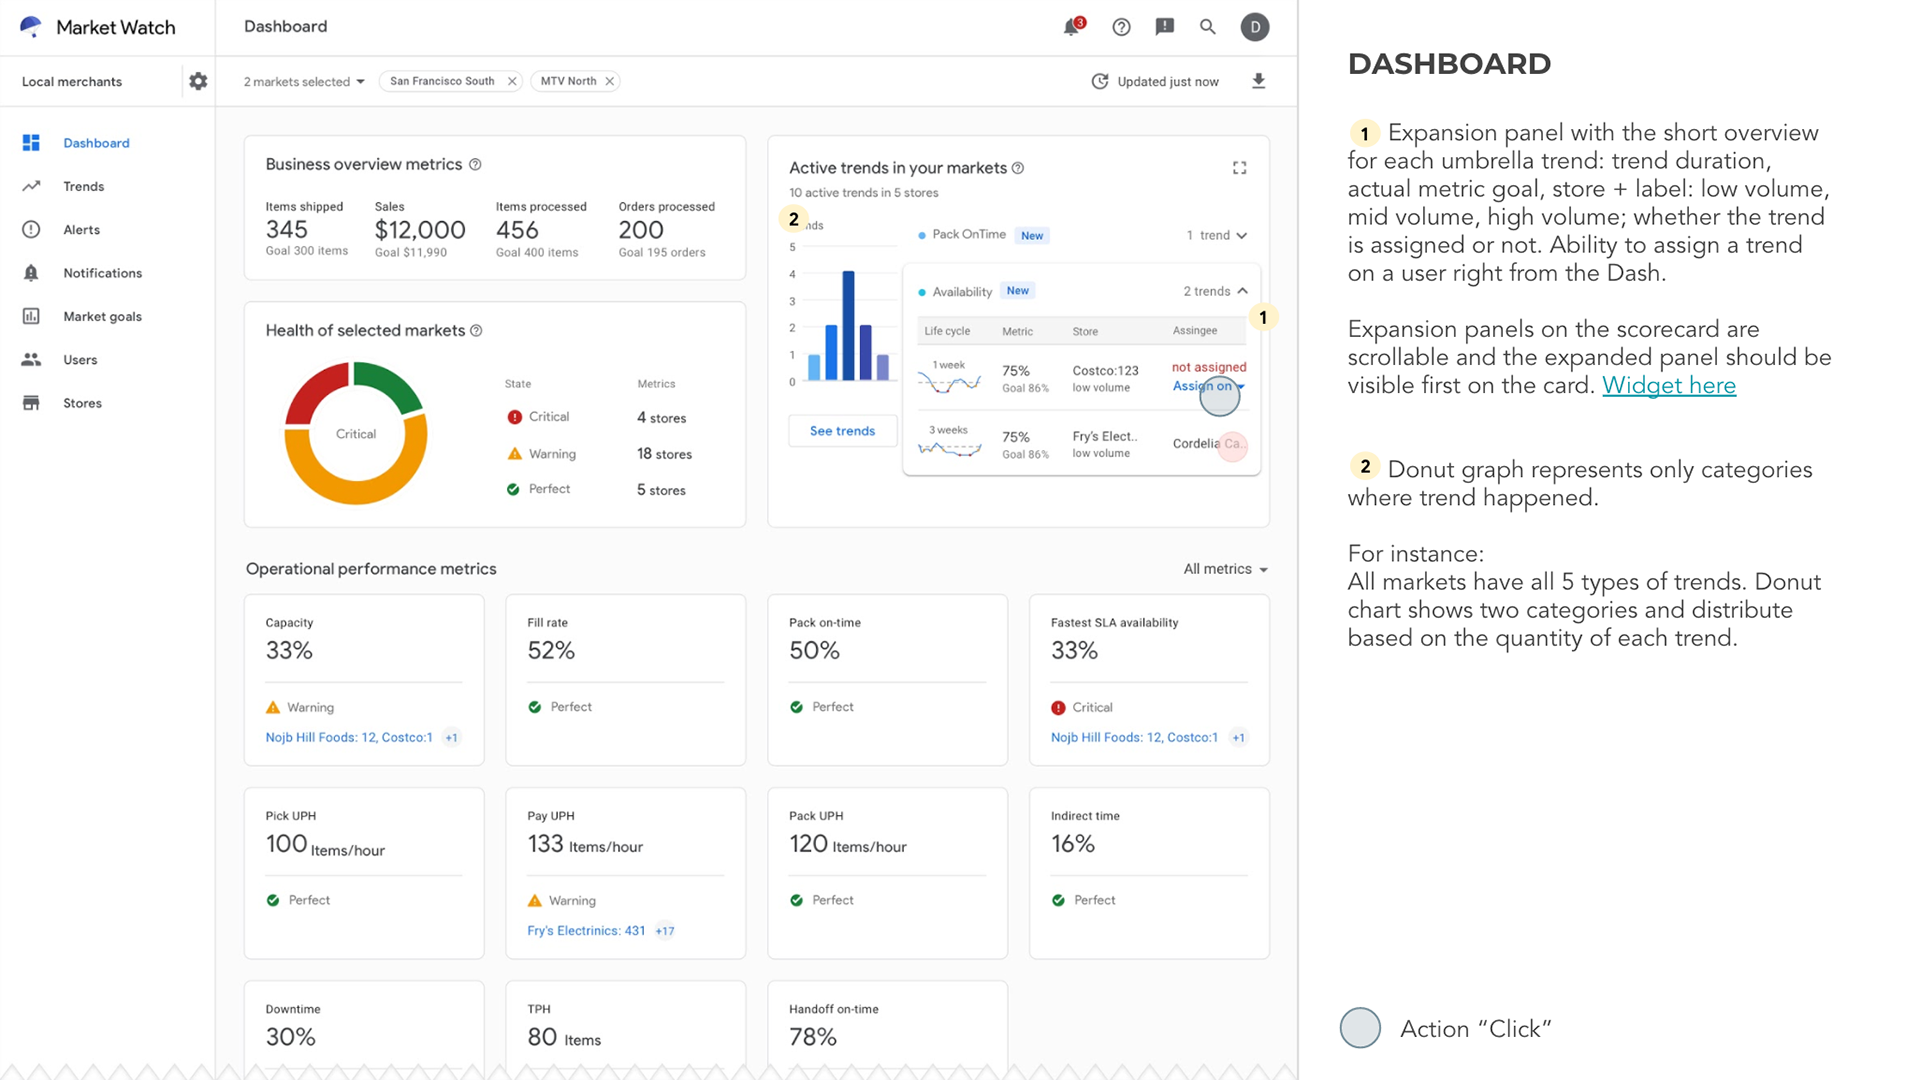Click help icon next to Business overview metrics
This screenshot has width=1920, height=1080.
point(475,164)
